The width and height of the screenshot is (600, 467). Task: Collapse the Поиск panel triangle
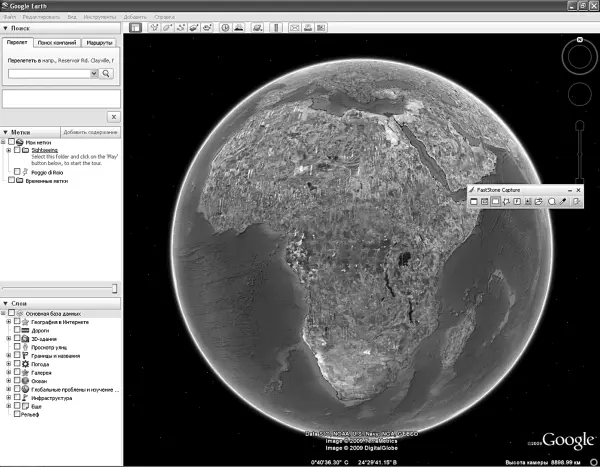pyautogui.click(x=5, y=28)
